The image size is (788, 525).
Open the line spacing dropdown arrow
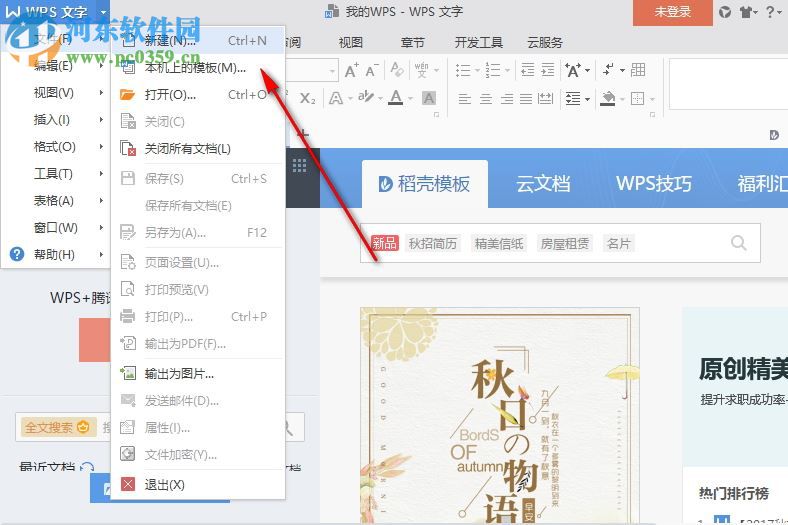pos(587,99)
